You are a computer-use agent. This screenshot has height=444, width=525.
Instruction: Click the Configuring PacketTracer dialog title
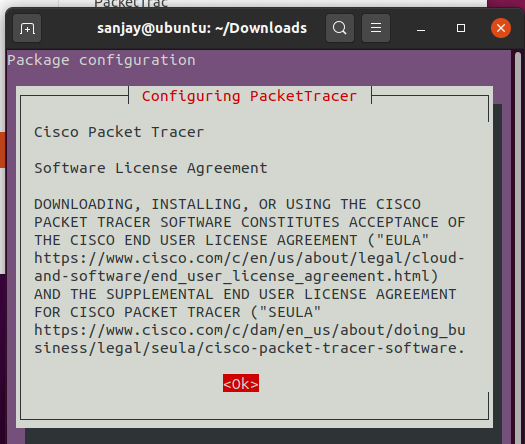(x=249, y=96)
